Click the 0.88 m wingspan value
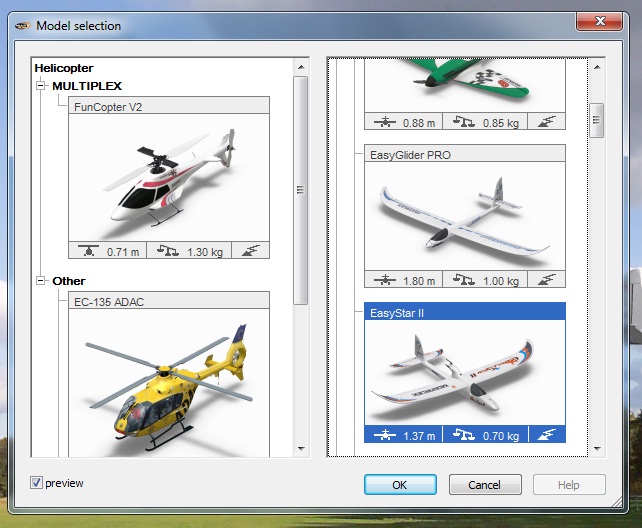This screenshot has height=528, width=642. pyautogui.click(x=419, y=123)
